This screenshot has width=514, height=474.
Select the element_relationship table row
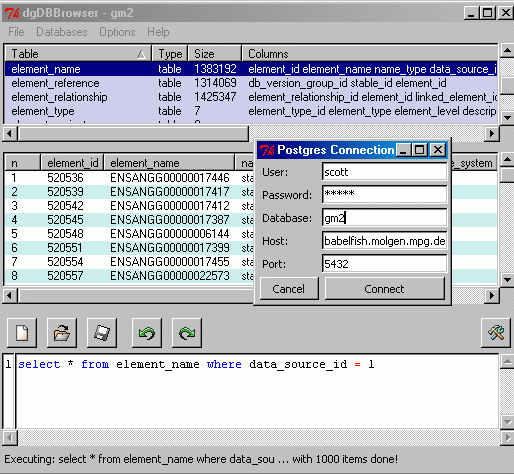point(251,97)
